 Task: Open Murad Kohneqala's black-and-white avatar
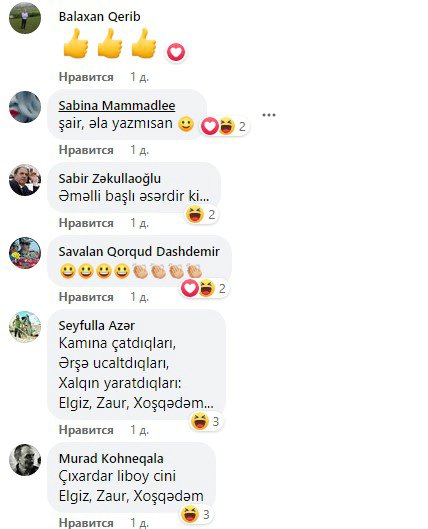point(25,460)
